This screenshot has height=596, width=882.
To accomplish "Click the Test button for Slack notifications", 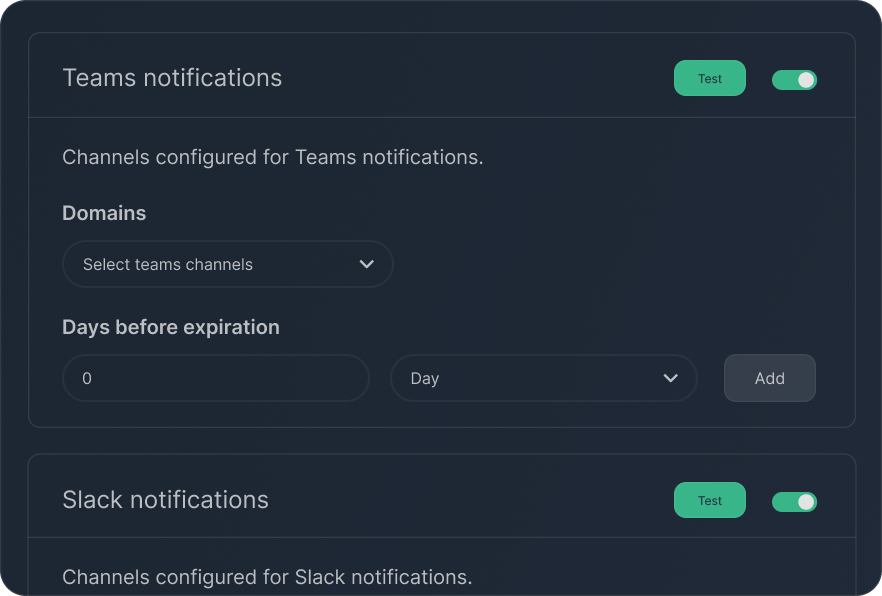I will [x=709, y=501].
